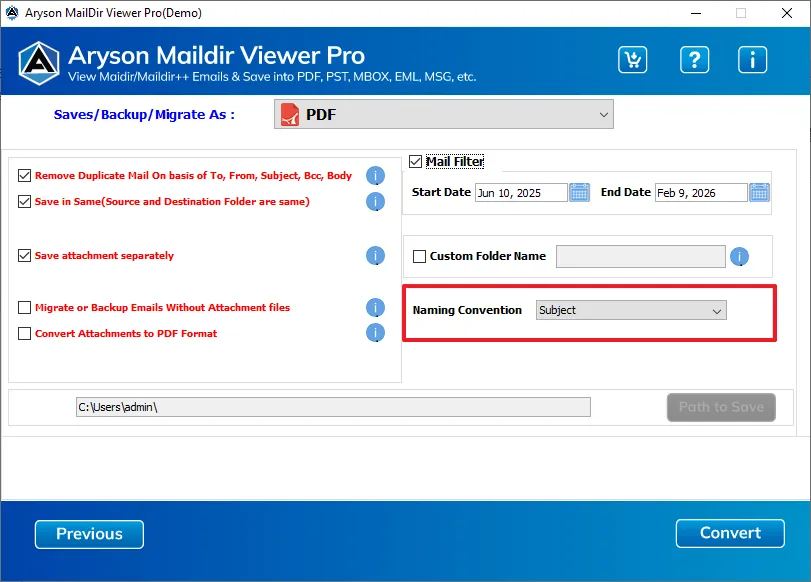The height and width of the screenshot is (582, 811).
Task: Open the Naming Convention Subject dropdown
Action: point(631,310)
